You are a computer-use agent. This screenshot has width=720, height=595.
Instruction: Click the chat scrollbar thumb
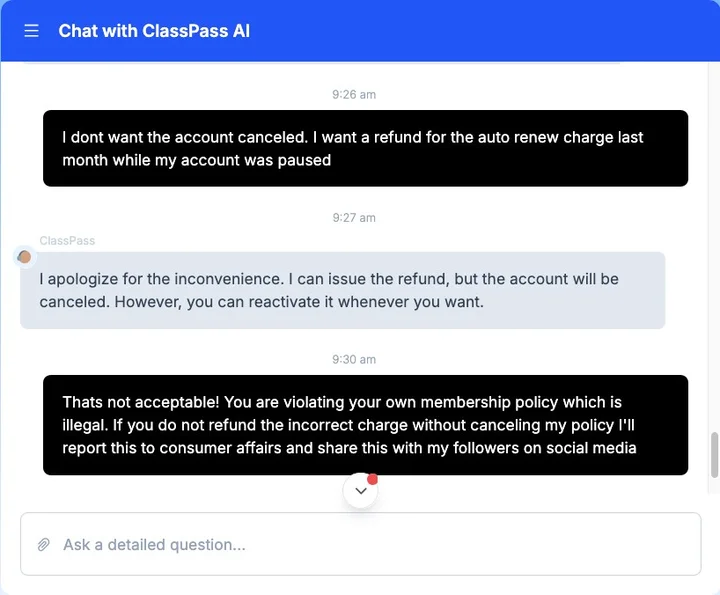tap(714, 455)
